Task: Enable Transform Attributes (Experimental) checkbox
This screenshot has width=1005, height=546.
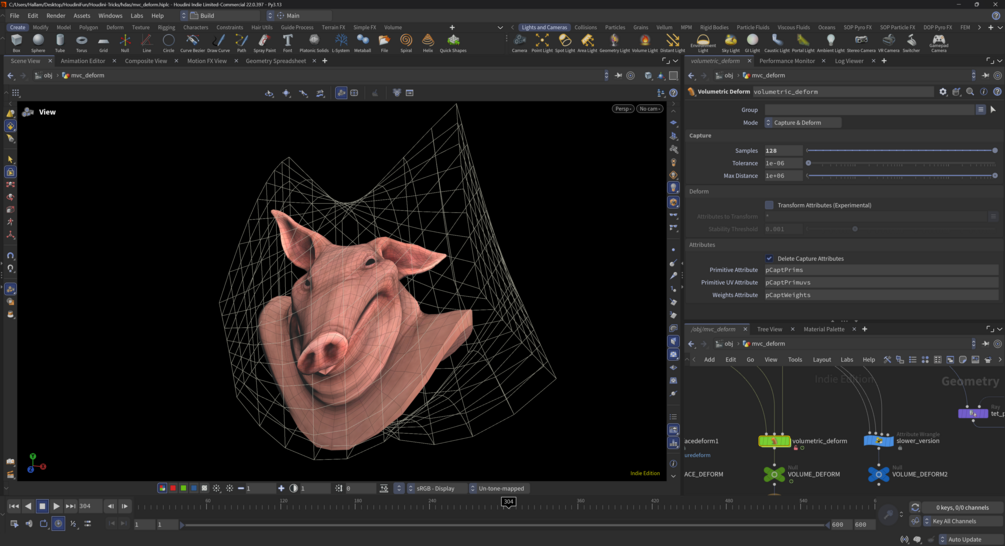Action: coord(769,205)
